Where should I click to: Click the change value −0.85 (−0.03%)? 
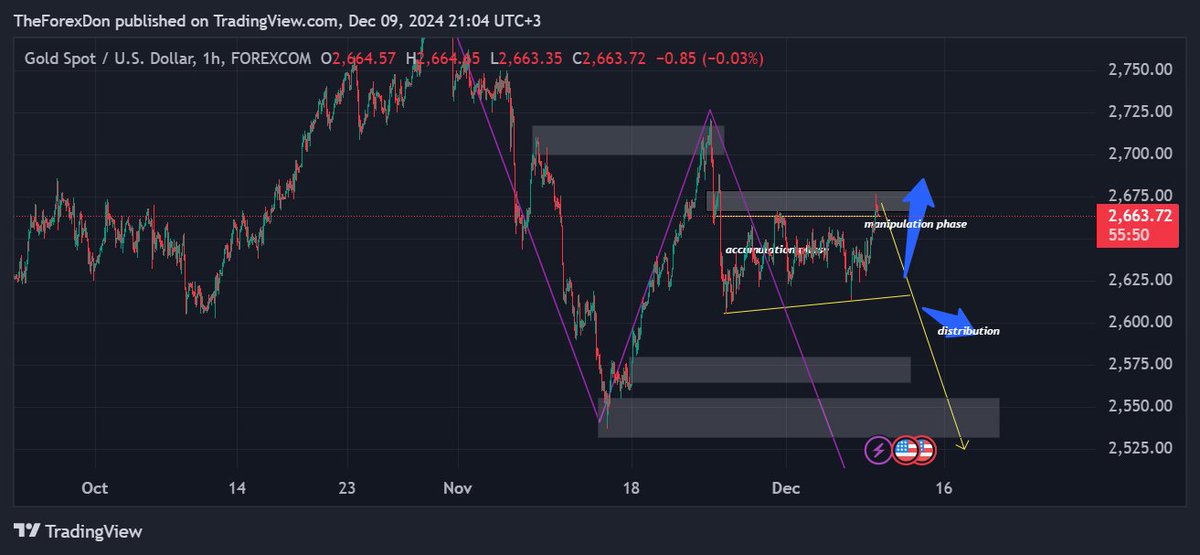pos(709,59)
